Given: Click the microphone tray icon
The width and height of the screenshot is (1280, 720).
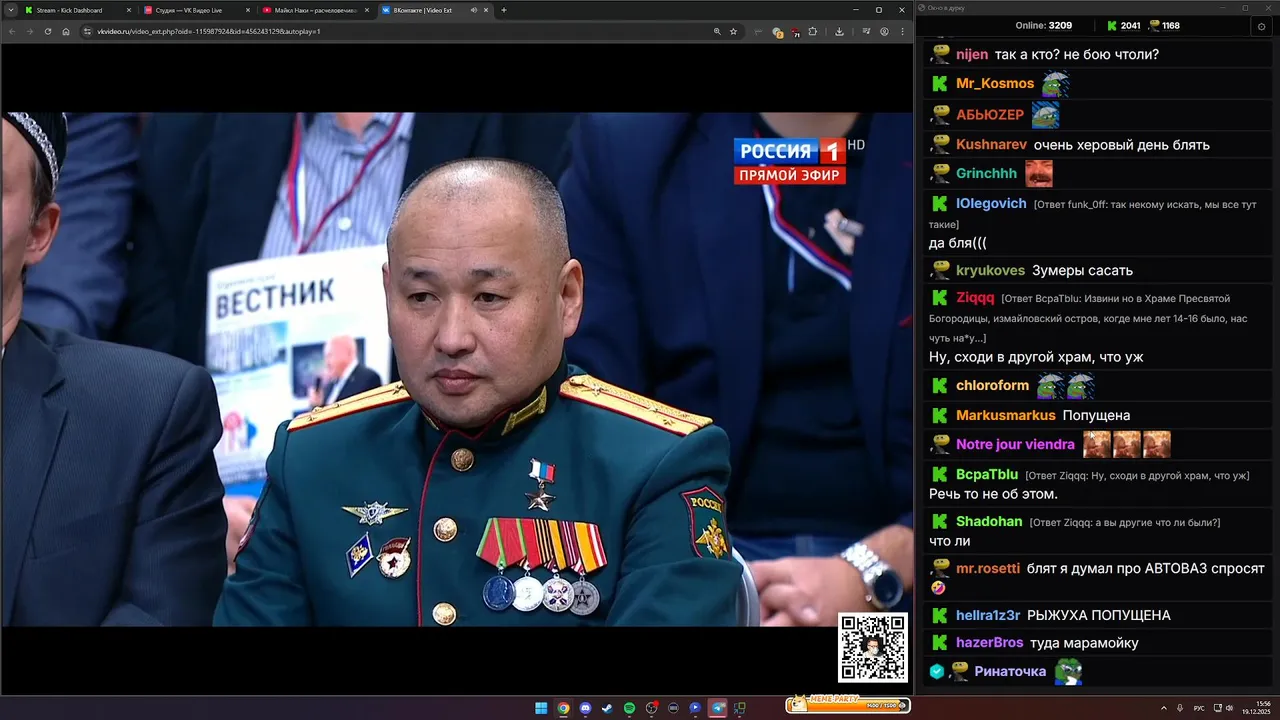Looking at the screenshot, I should click(1181, 708).
